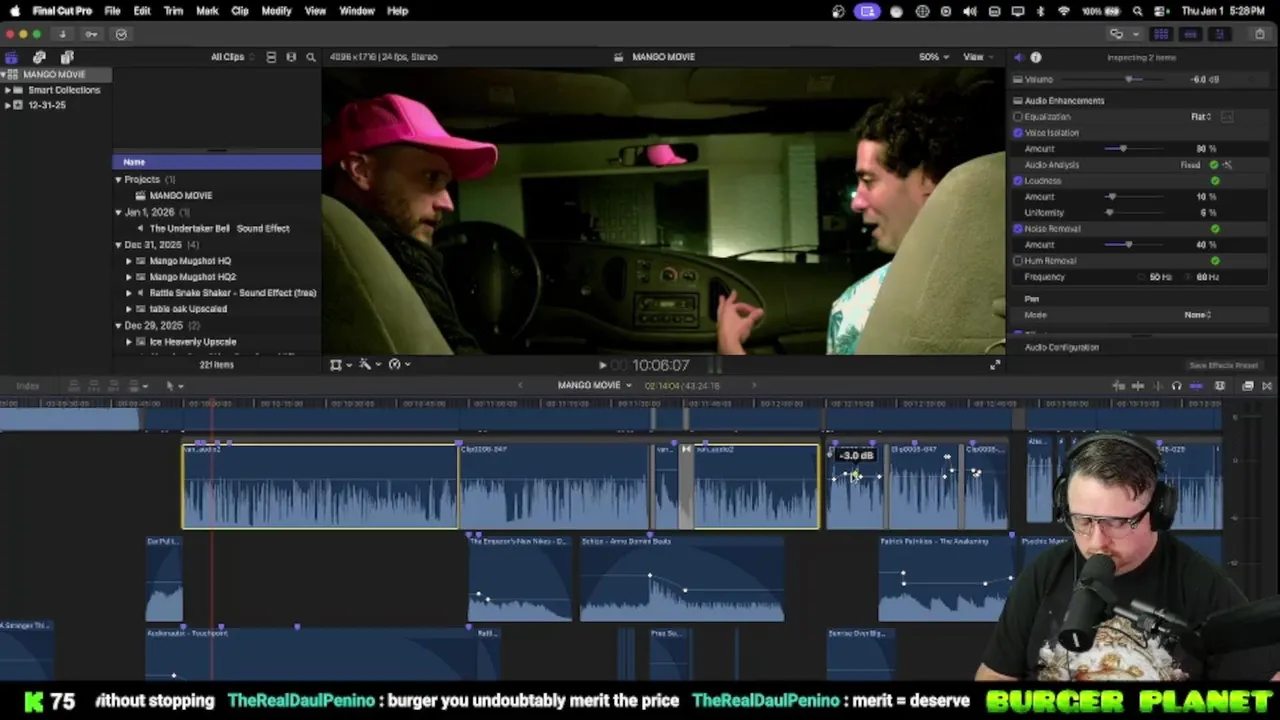1280x720 pixels.
Task: Play the viewer from current position
Action: click(602, 366)
